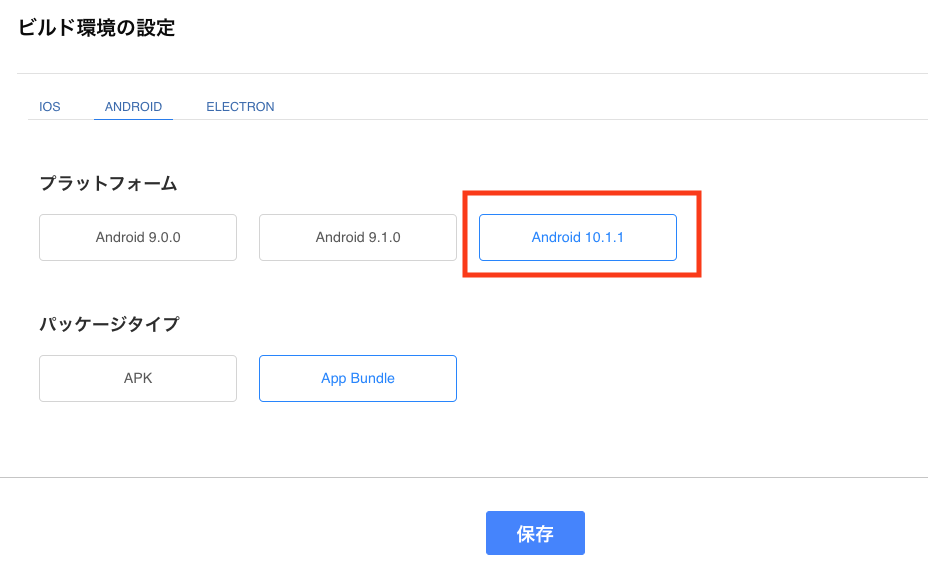The image size is (928, 568).
Task: Select the ANDROID tab
Action: coord(133,106)
